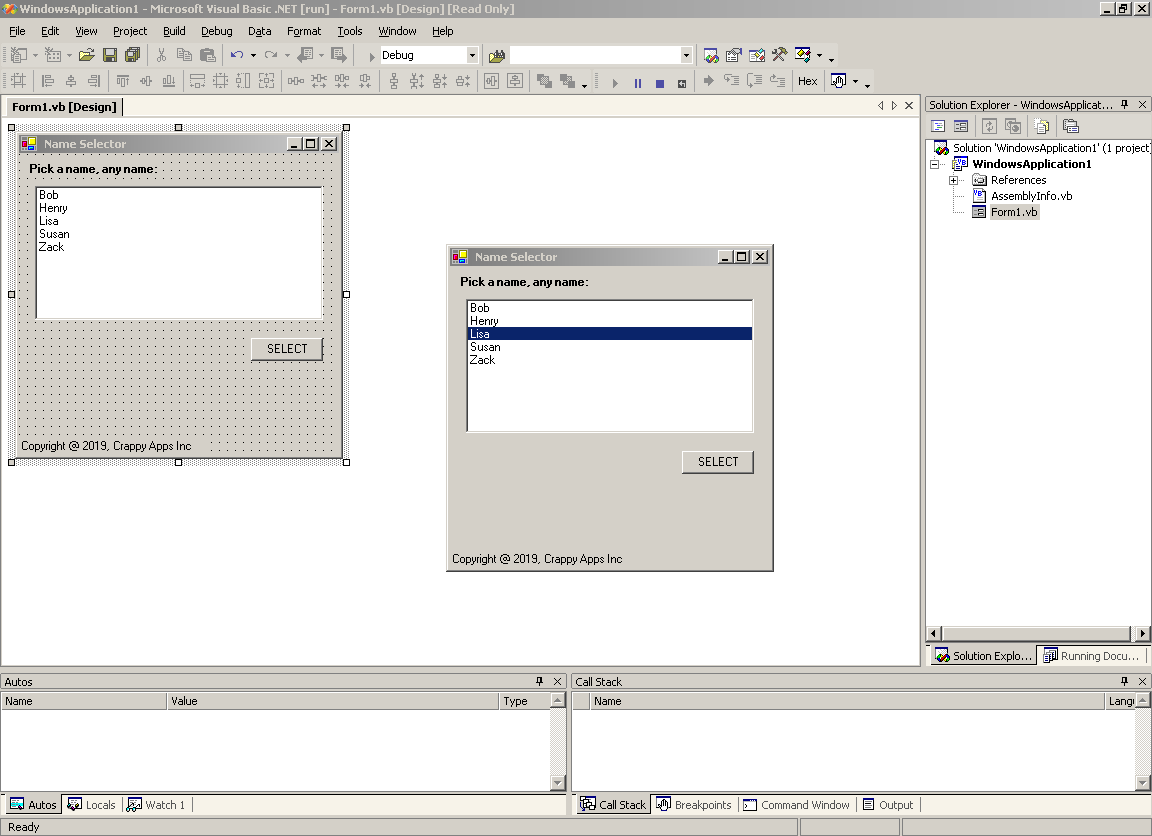Click View Designer icon in Solution Explorer

tap(961, 126)
